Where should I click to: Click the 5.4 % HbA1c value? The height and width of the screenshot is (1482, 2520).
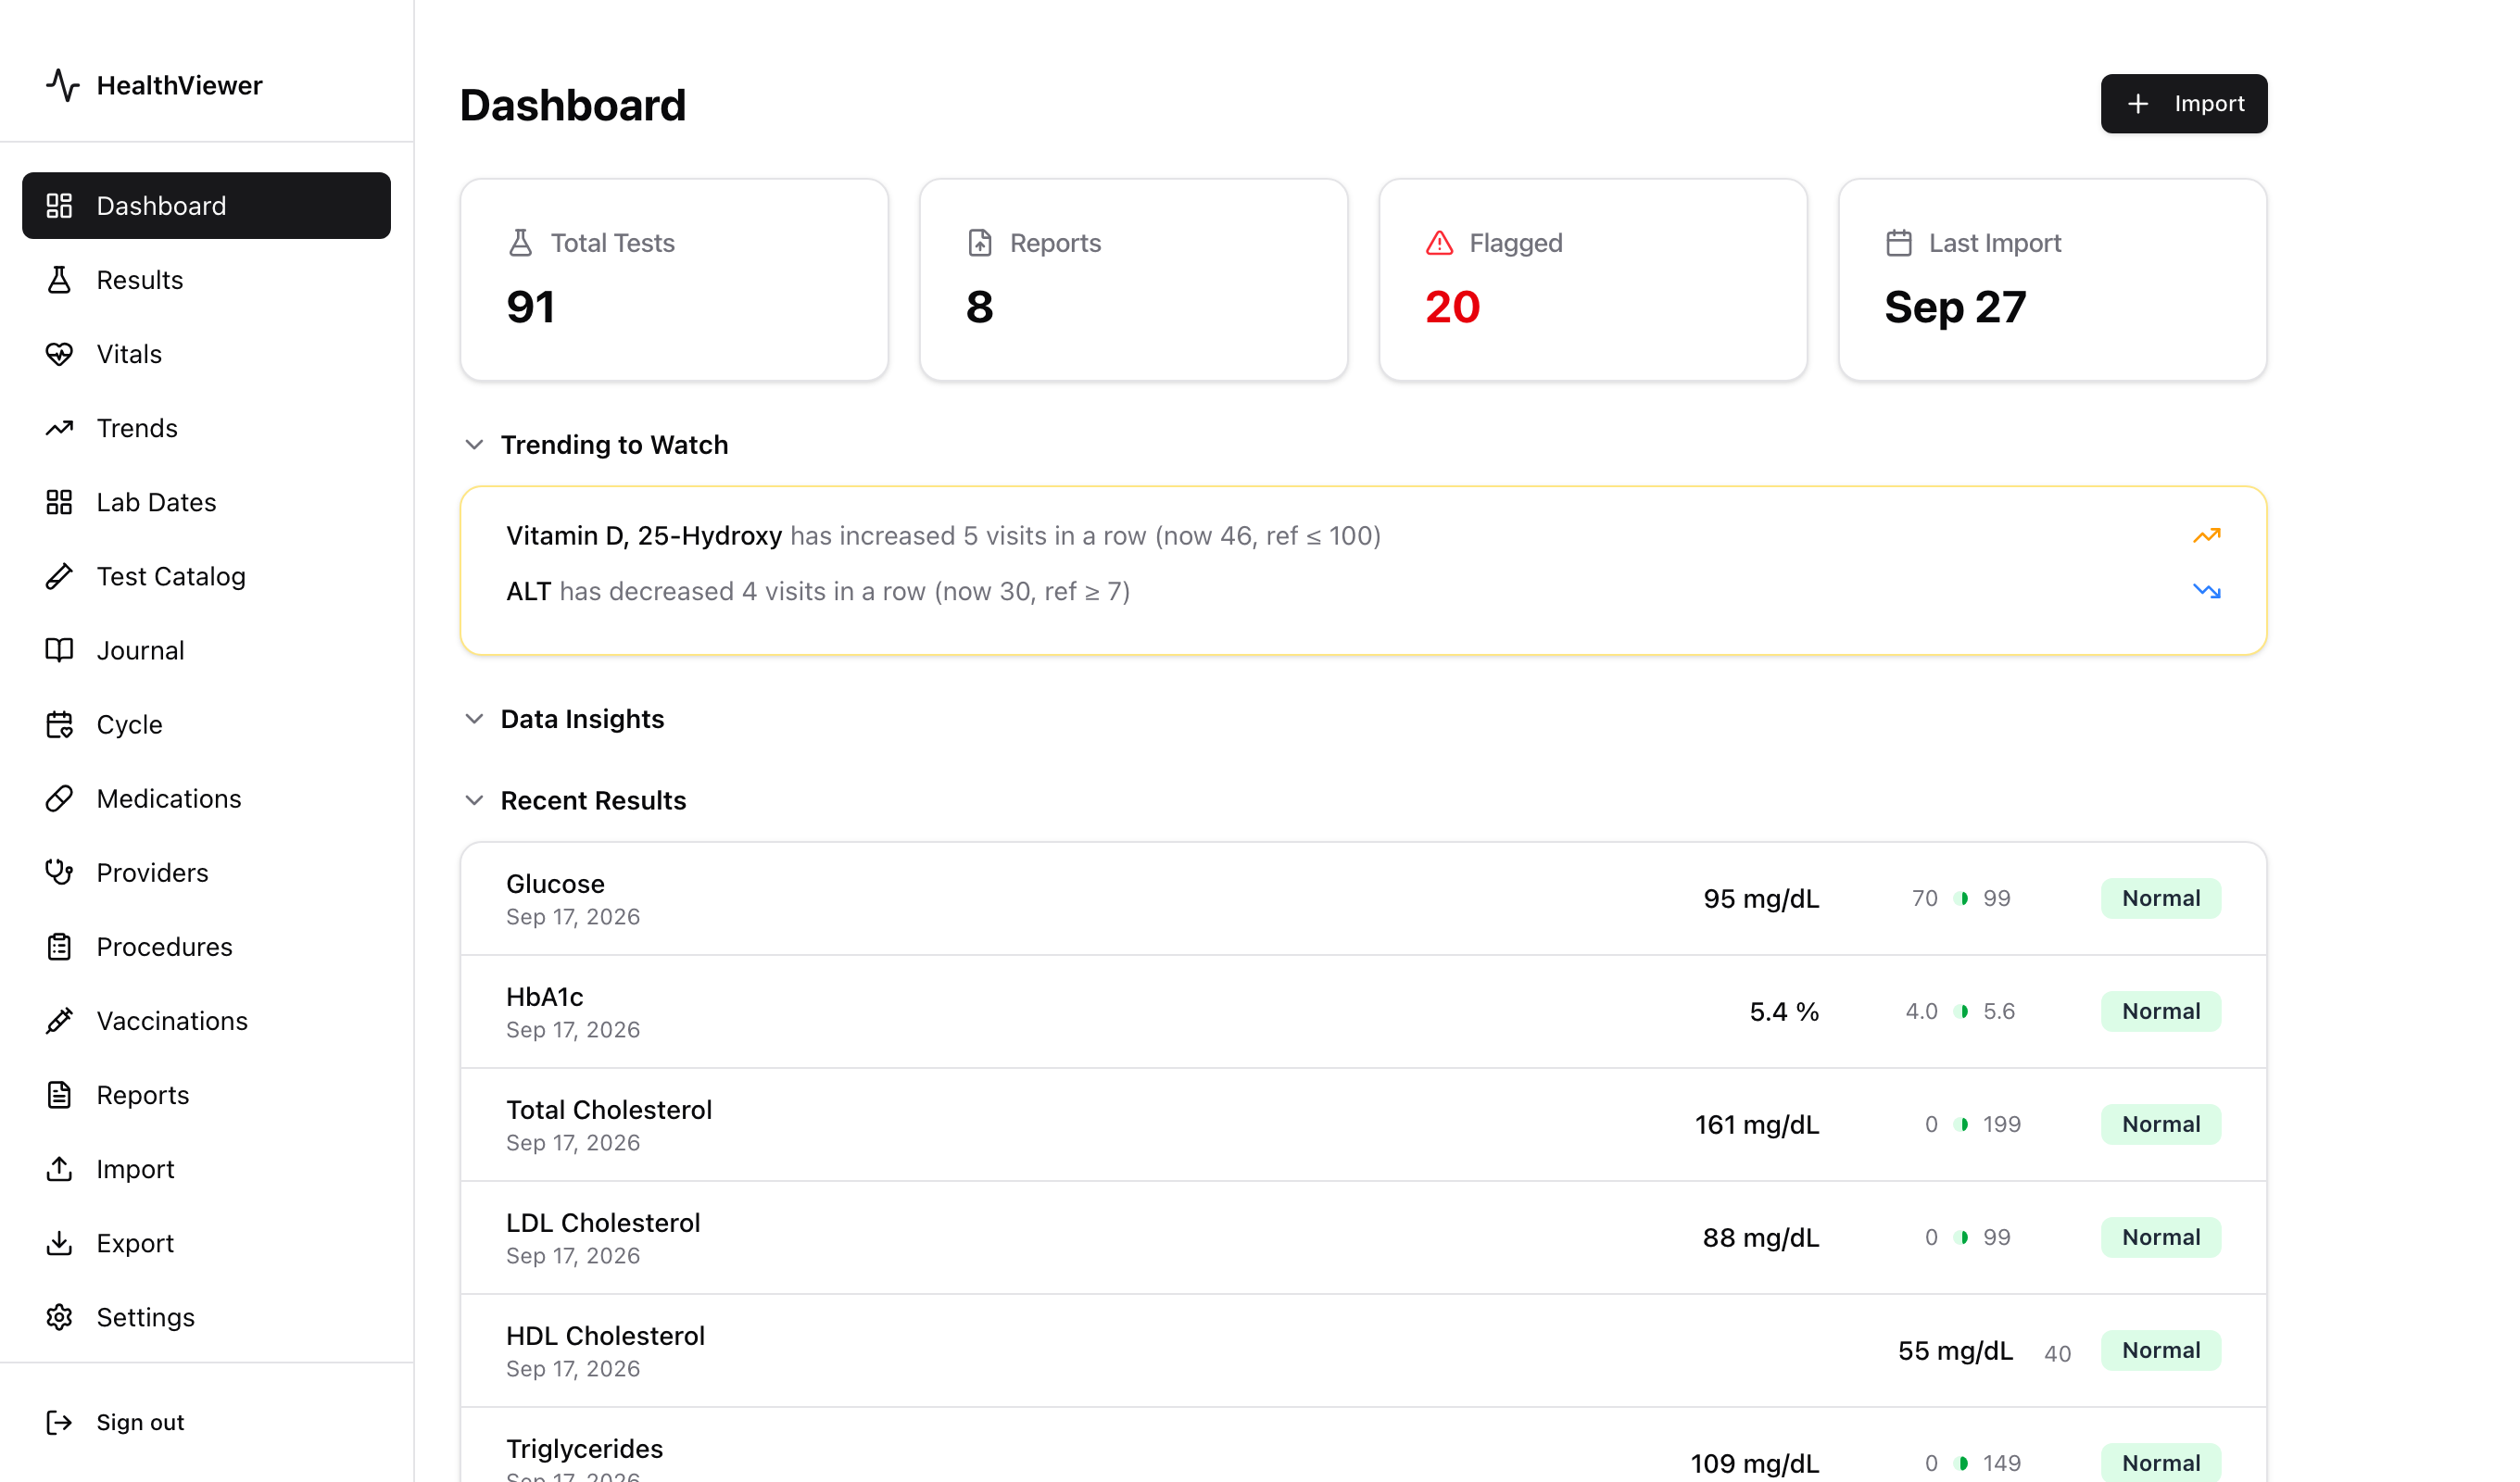[1784, 1011]
